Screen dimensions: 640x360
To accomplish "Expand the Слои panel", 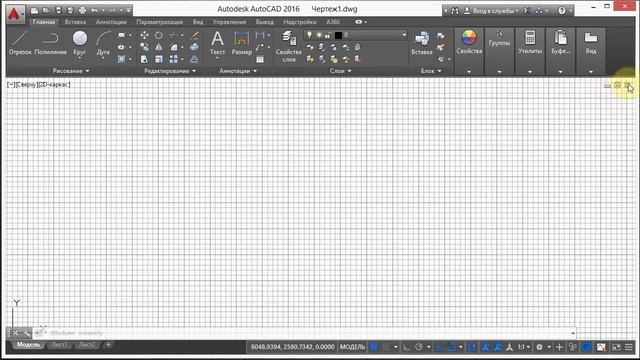I will point(340,71).
